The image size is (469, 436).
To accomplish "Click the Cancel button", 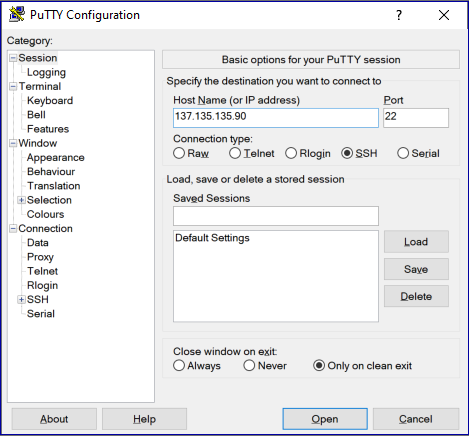I will click(x=416, y=419).
